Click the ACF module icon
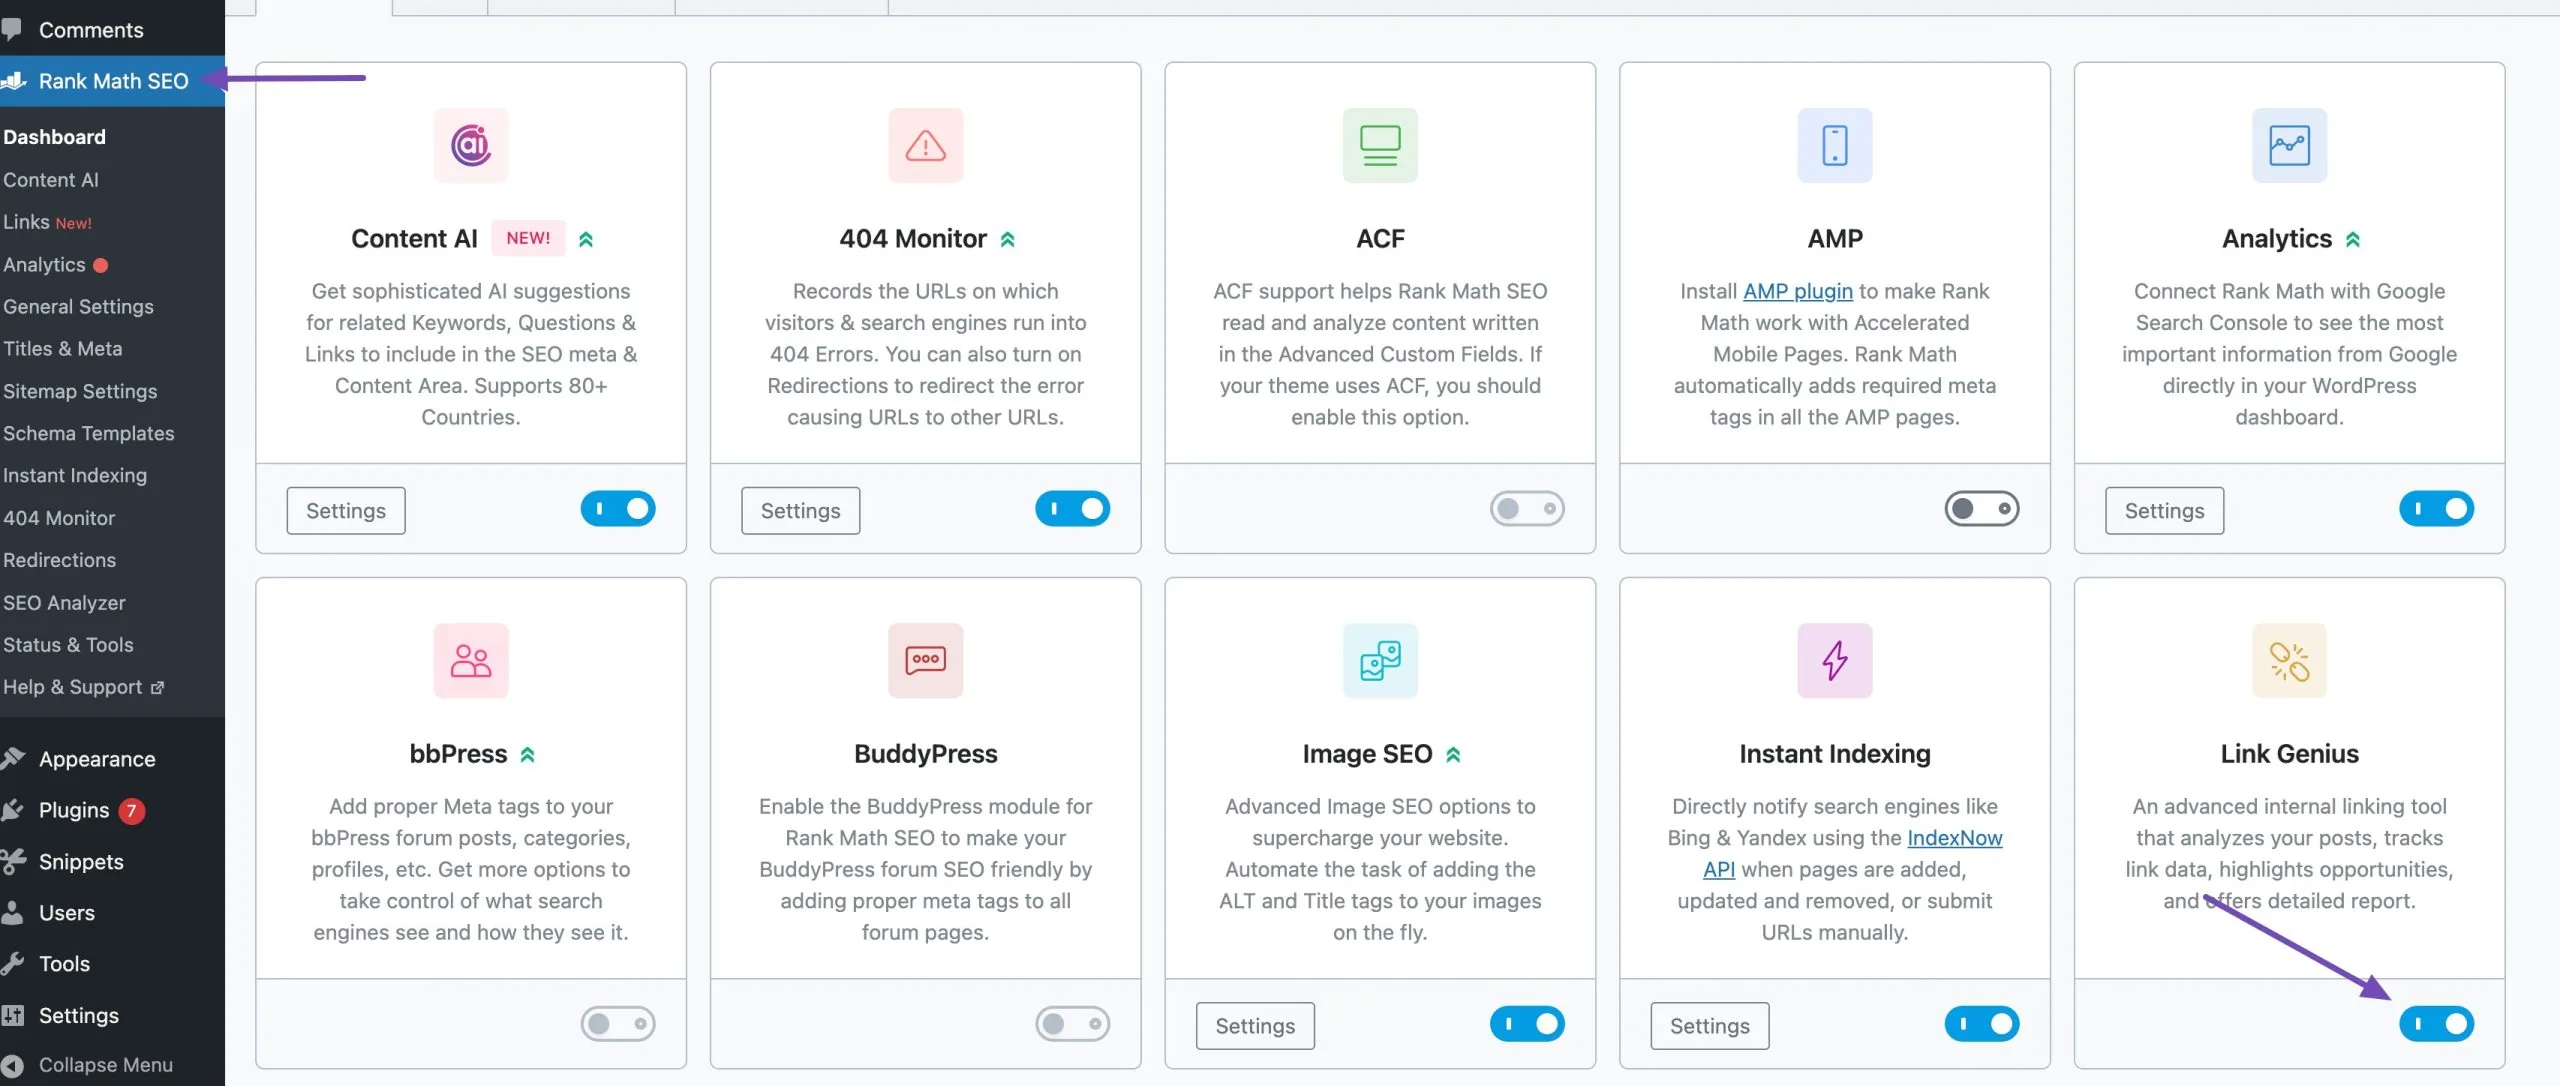The image size is (2560, 1086). (x=1380, y=146)
